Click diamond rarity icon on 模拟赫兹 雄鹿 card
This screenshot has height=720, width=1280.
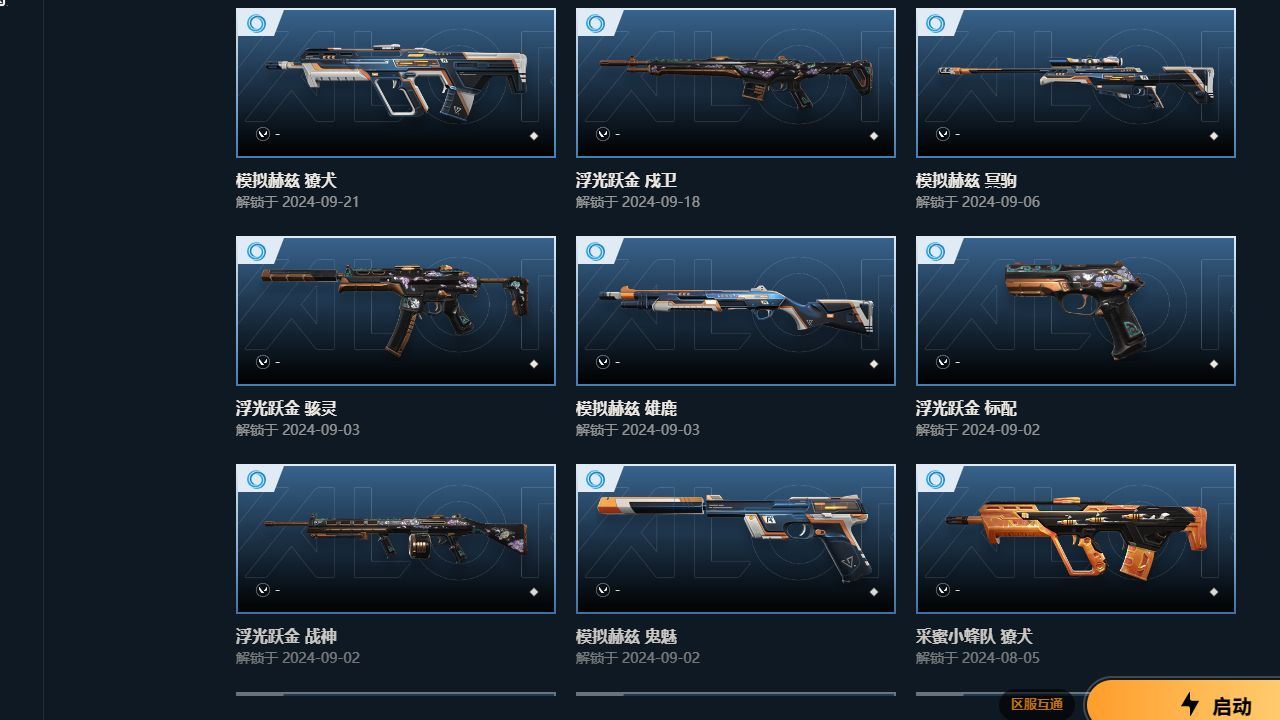(x=874, y=364)
